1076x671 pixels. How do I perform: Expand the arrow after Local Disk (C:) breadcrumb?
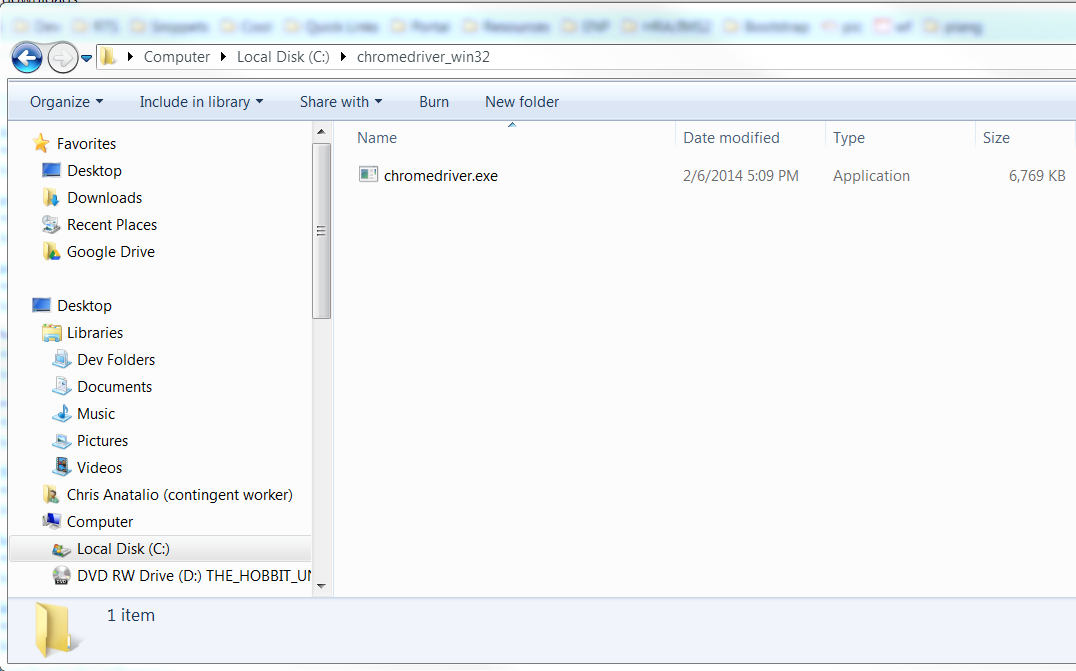[343, 57]
